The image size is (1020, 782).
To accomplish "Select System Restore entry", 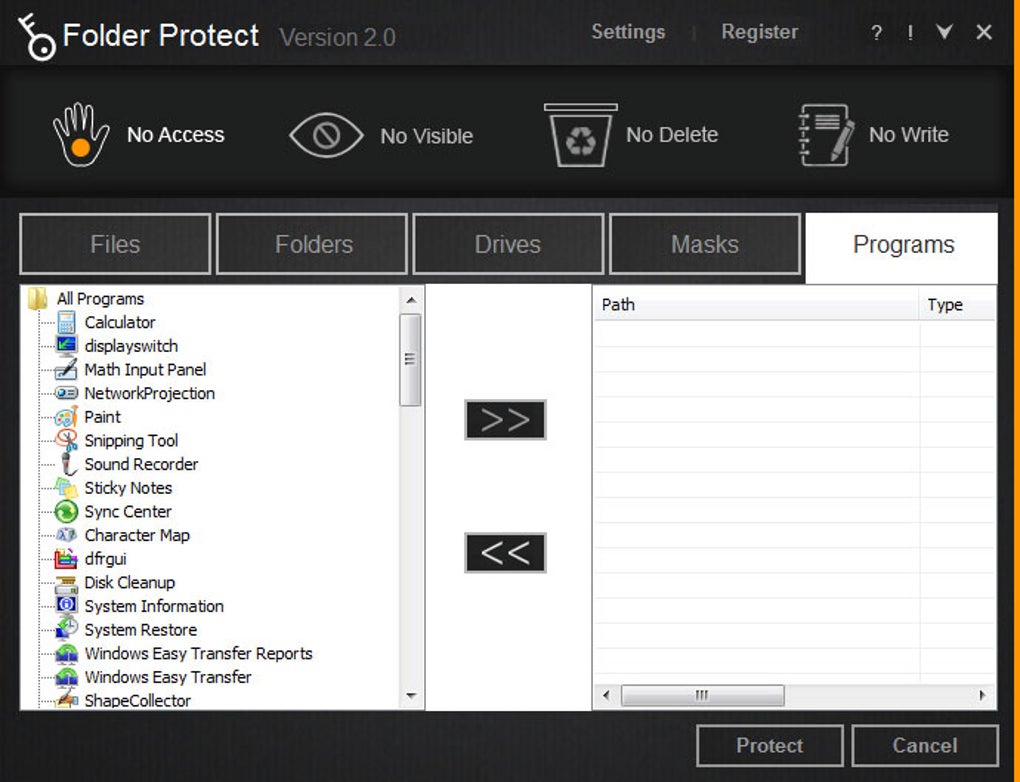I will pos(141,630).
